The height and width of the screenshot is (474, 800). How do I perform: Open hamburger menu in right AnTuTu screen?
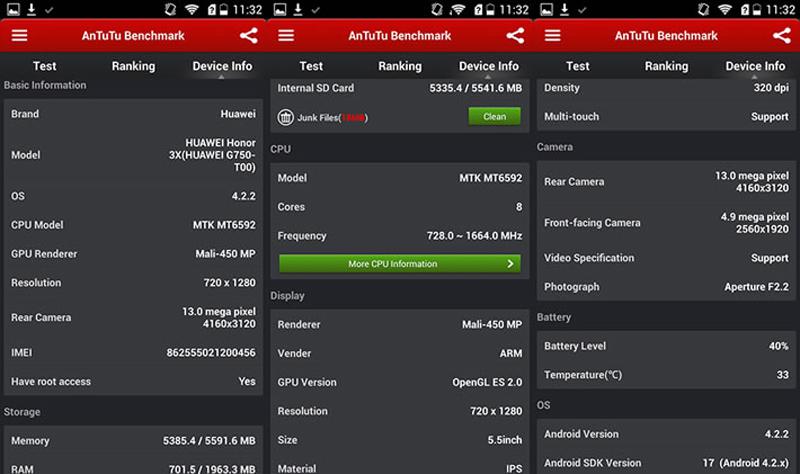tap(553, 35)
